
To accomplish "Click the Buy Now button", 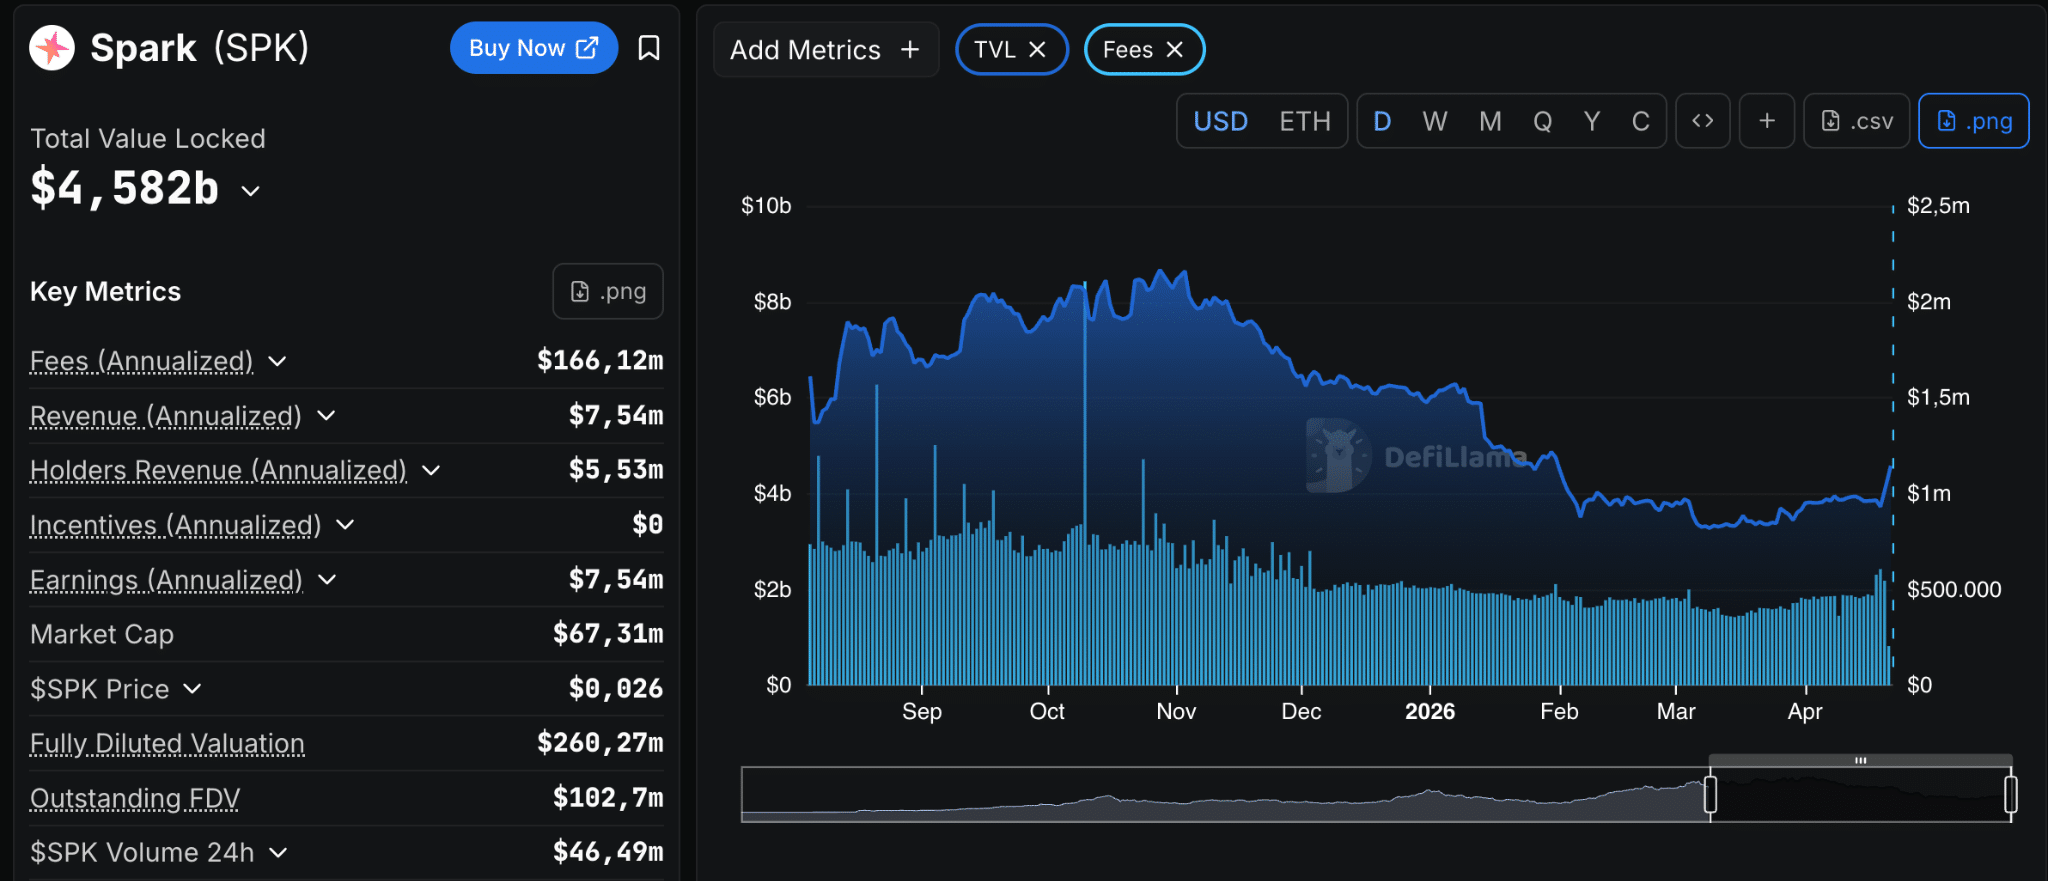I will [533, 48].
